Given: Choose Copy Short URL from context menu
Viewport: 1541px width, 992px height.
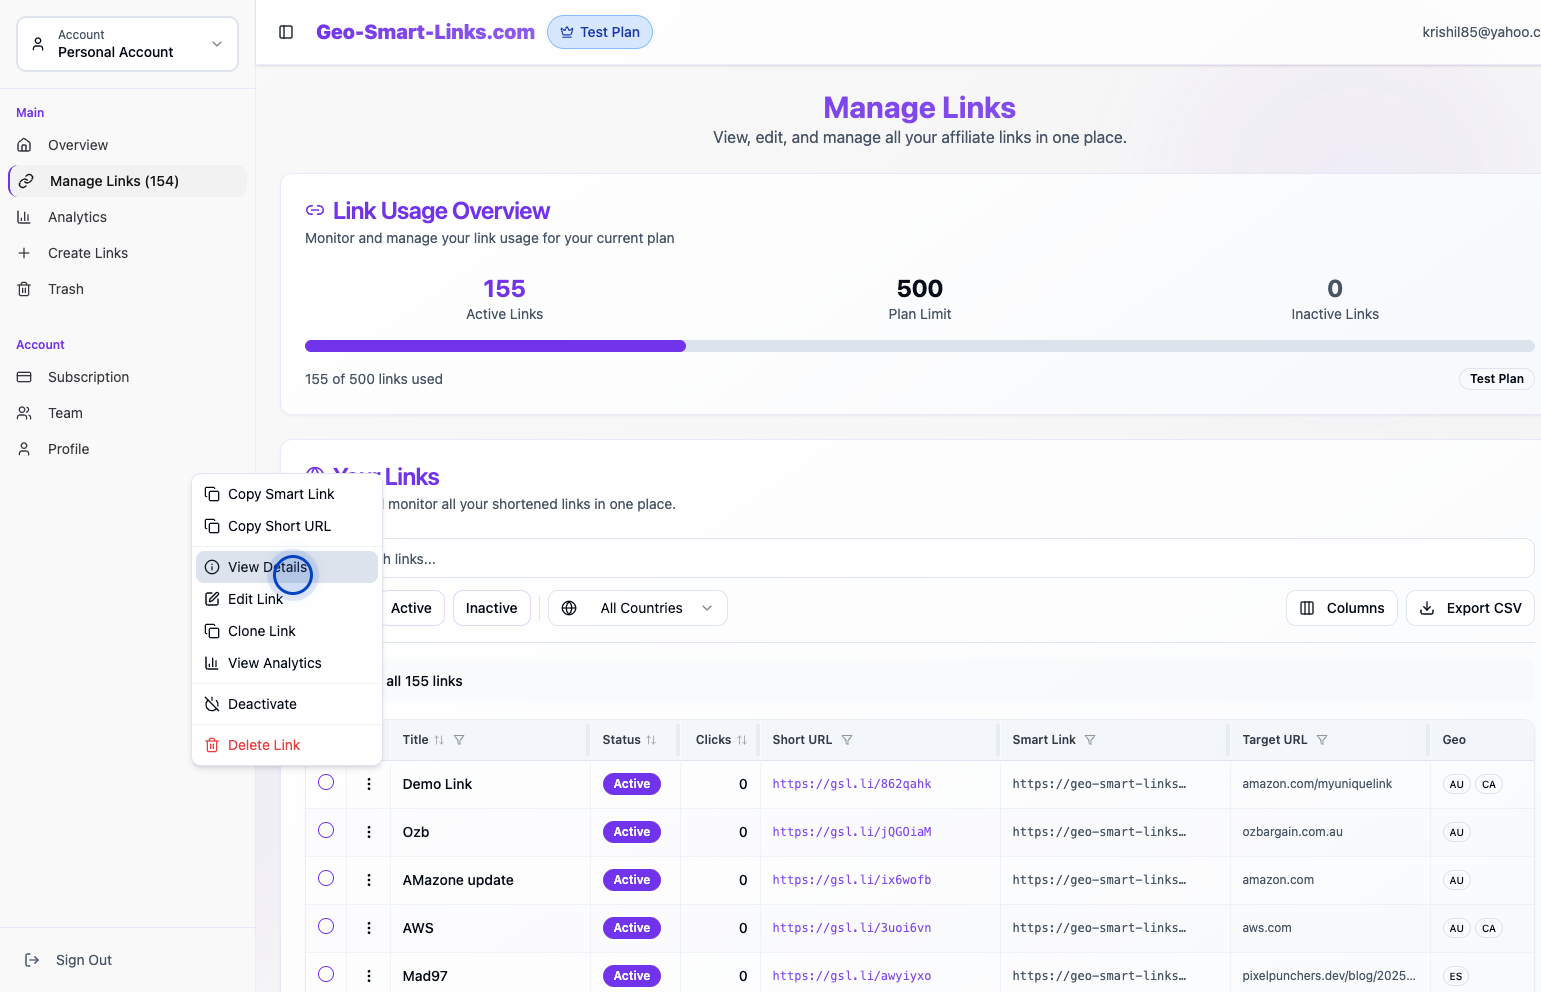Looking at the screenshot, I should pyautogui.click(x=287, y=526).
